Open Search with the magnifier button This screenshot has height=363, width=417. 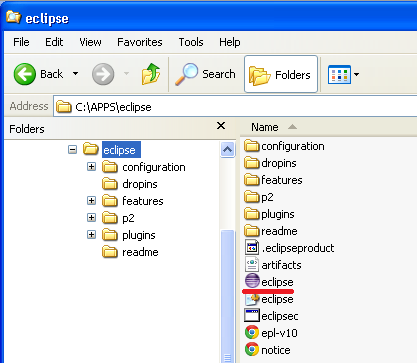205,74
